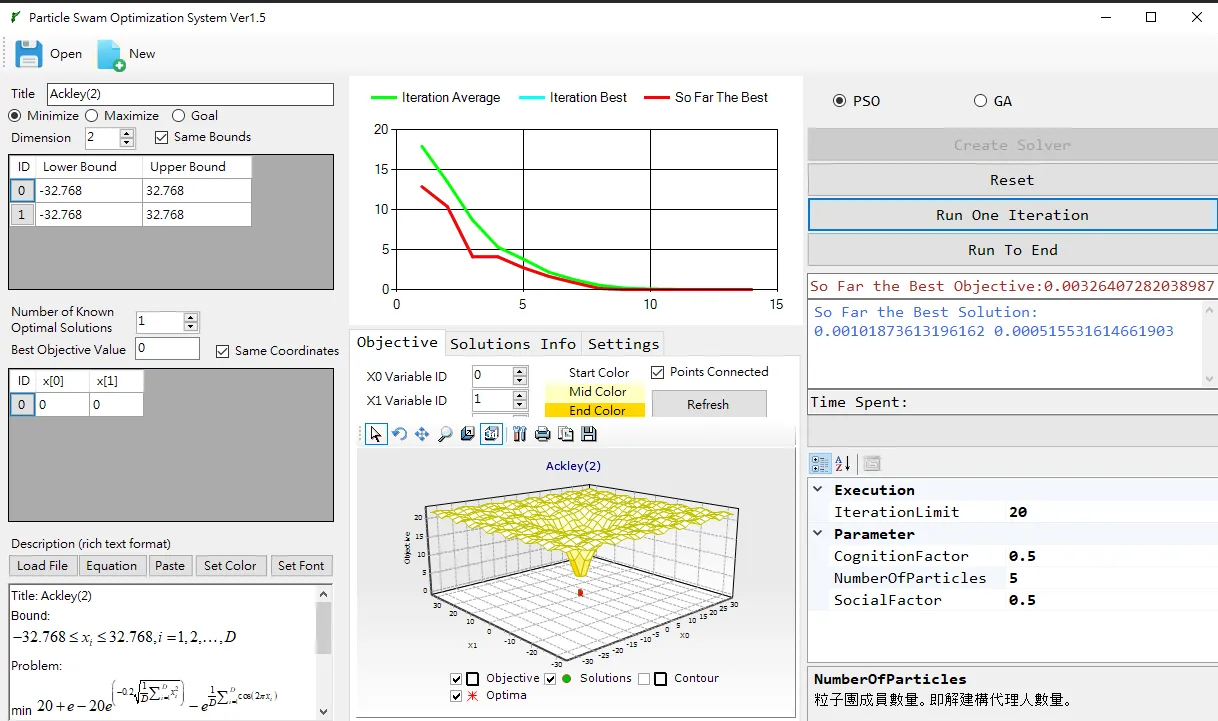Select the IterationLimit property row
Image resolution: width=1218 pixels, height=721 pixels.
(1012, 512)
